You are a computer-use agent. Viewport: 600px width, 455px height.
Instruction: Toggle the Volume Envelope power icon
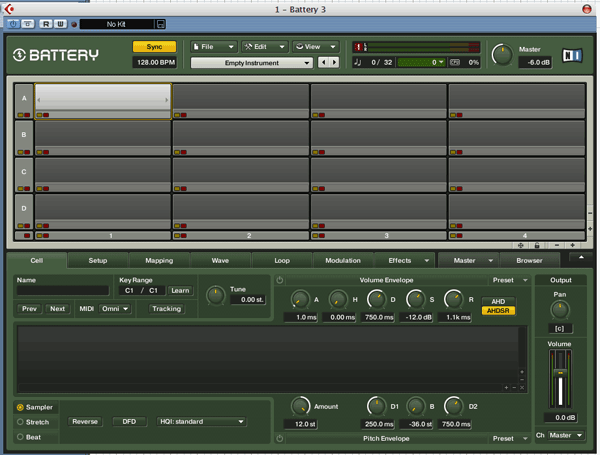(x=279, y=281)
